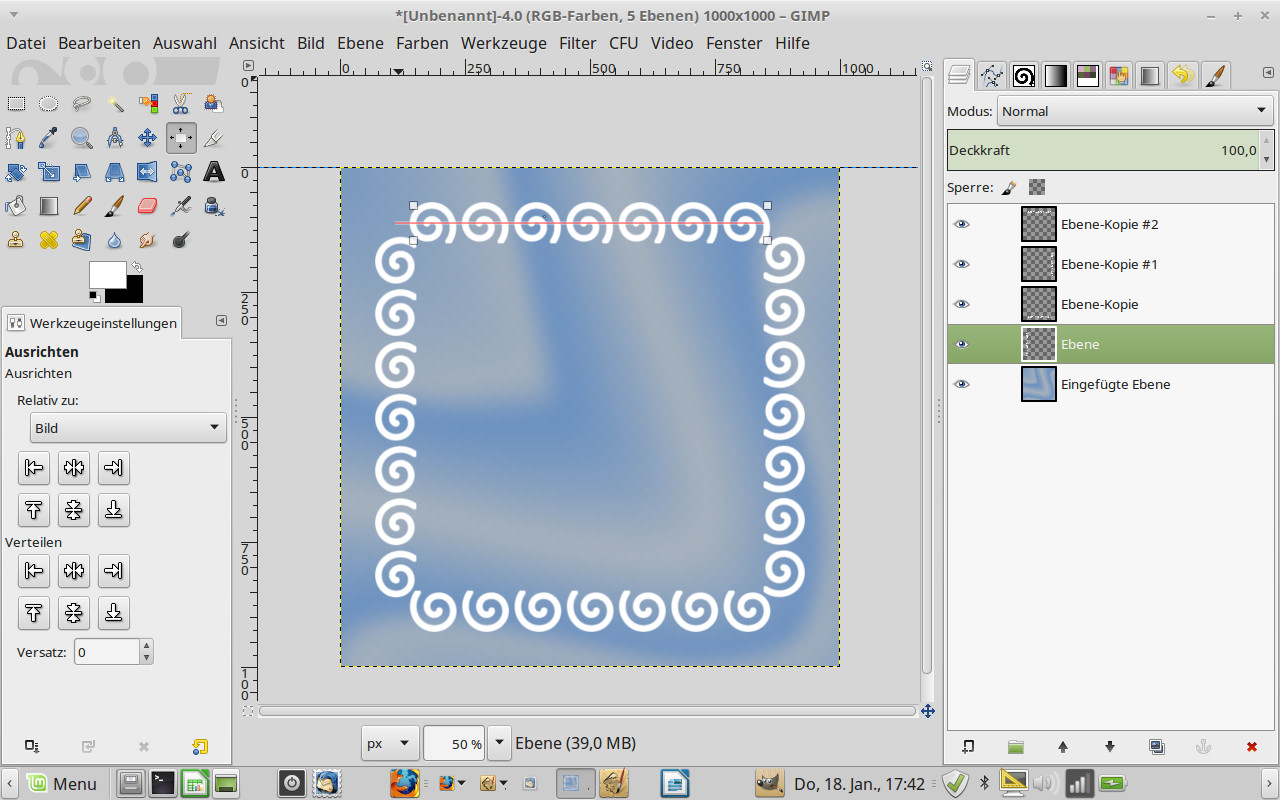Pick the Eraser tool
This screenshot has width=1280, height=800.
pyautogui.click(x=147, y=206)
